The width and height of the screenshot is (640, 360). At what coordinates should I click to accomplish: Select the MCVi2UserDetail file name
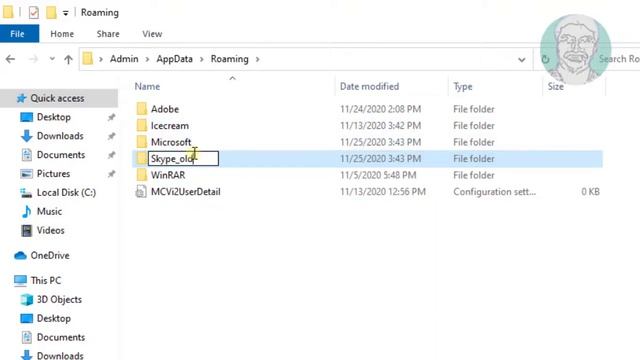(186, 191)
